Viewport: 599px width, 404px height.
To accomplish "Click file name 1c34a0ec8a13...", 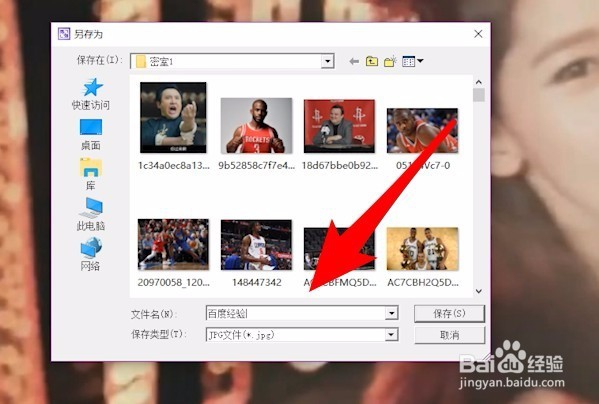I will coord(173,166).
